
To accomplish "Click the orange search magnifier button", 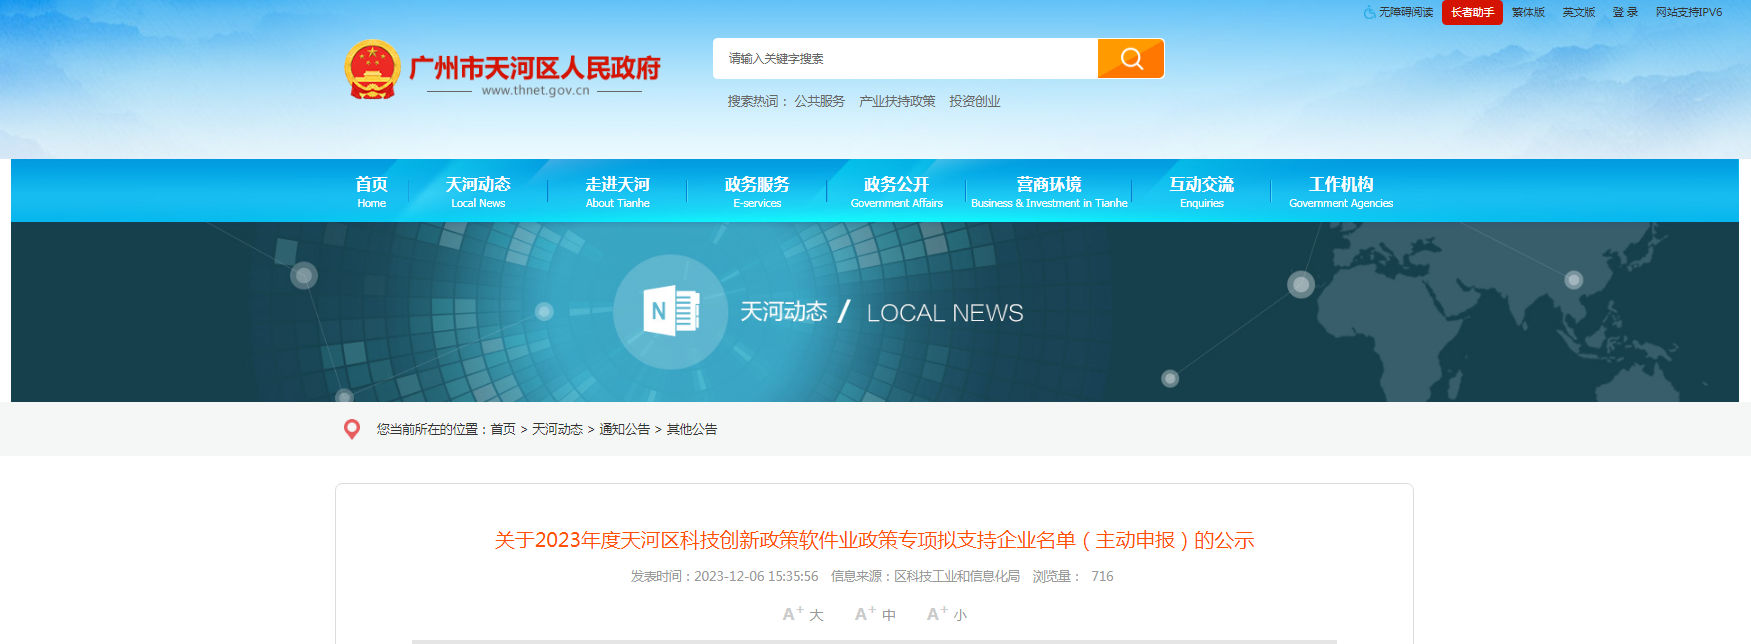I will 1130,59.
